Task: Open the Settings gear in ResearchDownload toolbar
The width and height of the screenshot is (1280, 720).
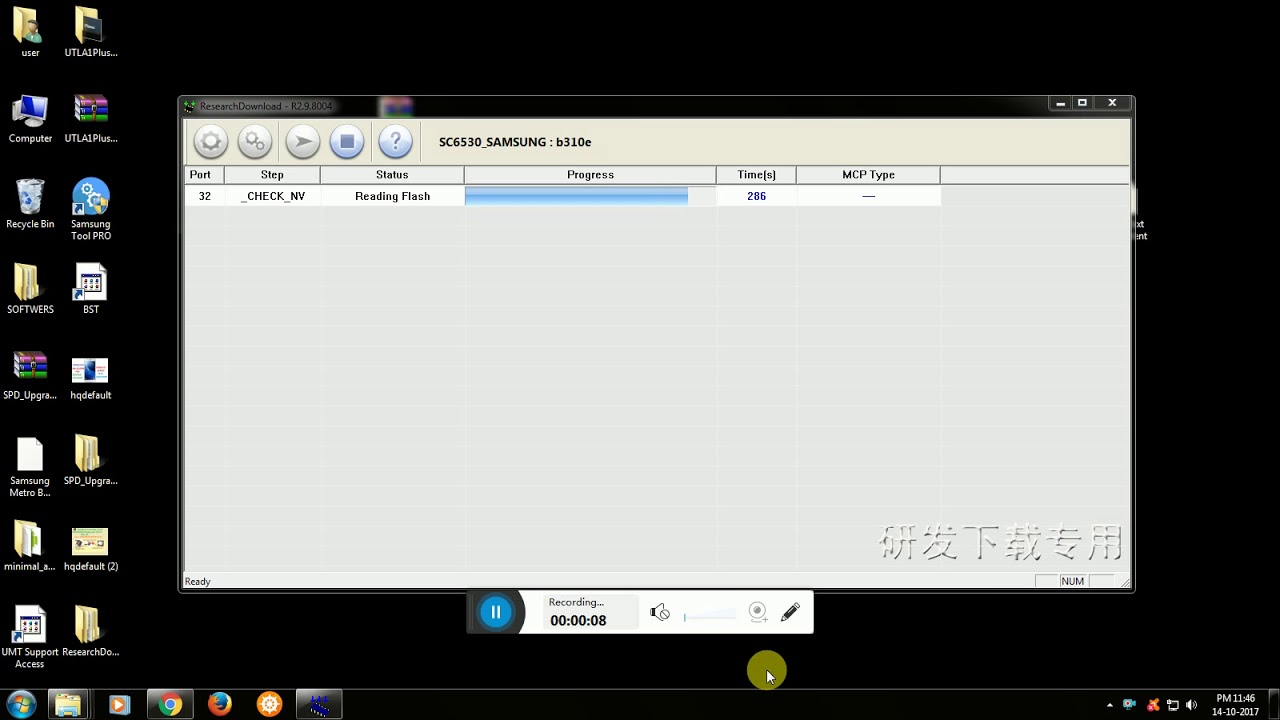Action: [x=211, y=142]
